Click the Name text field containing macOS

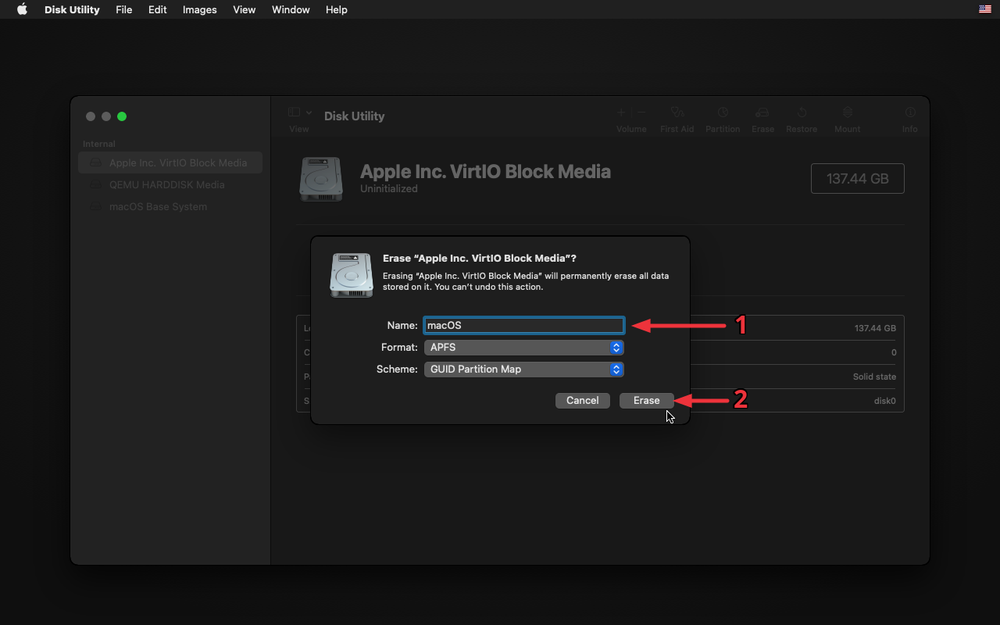[523, 325]
